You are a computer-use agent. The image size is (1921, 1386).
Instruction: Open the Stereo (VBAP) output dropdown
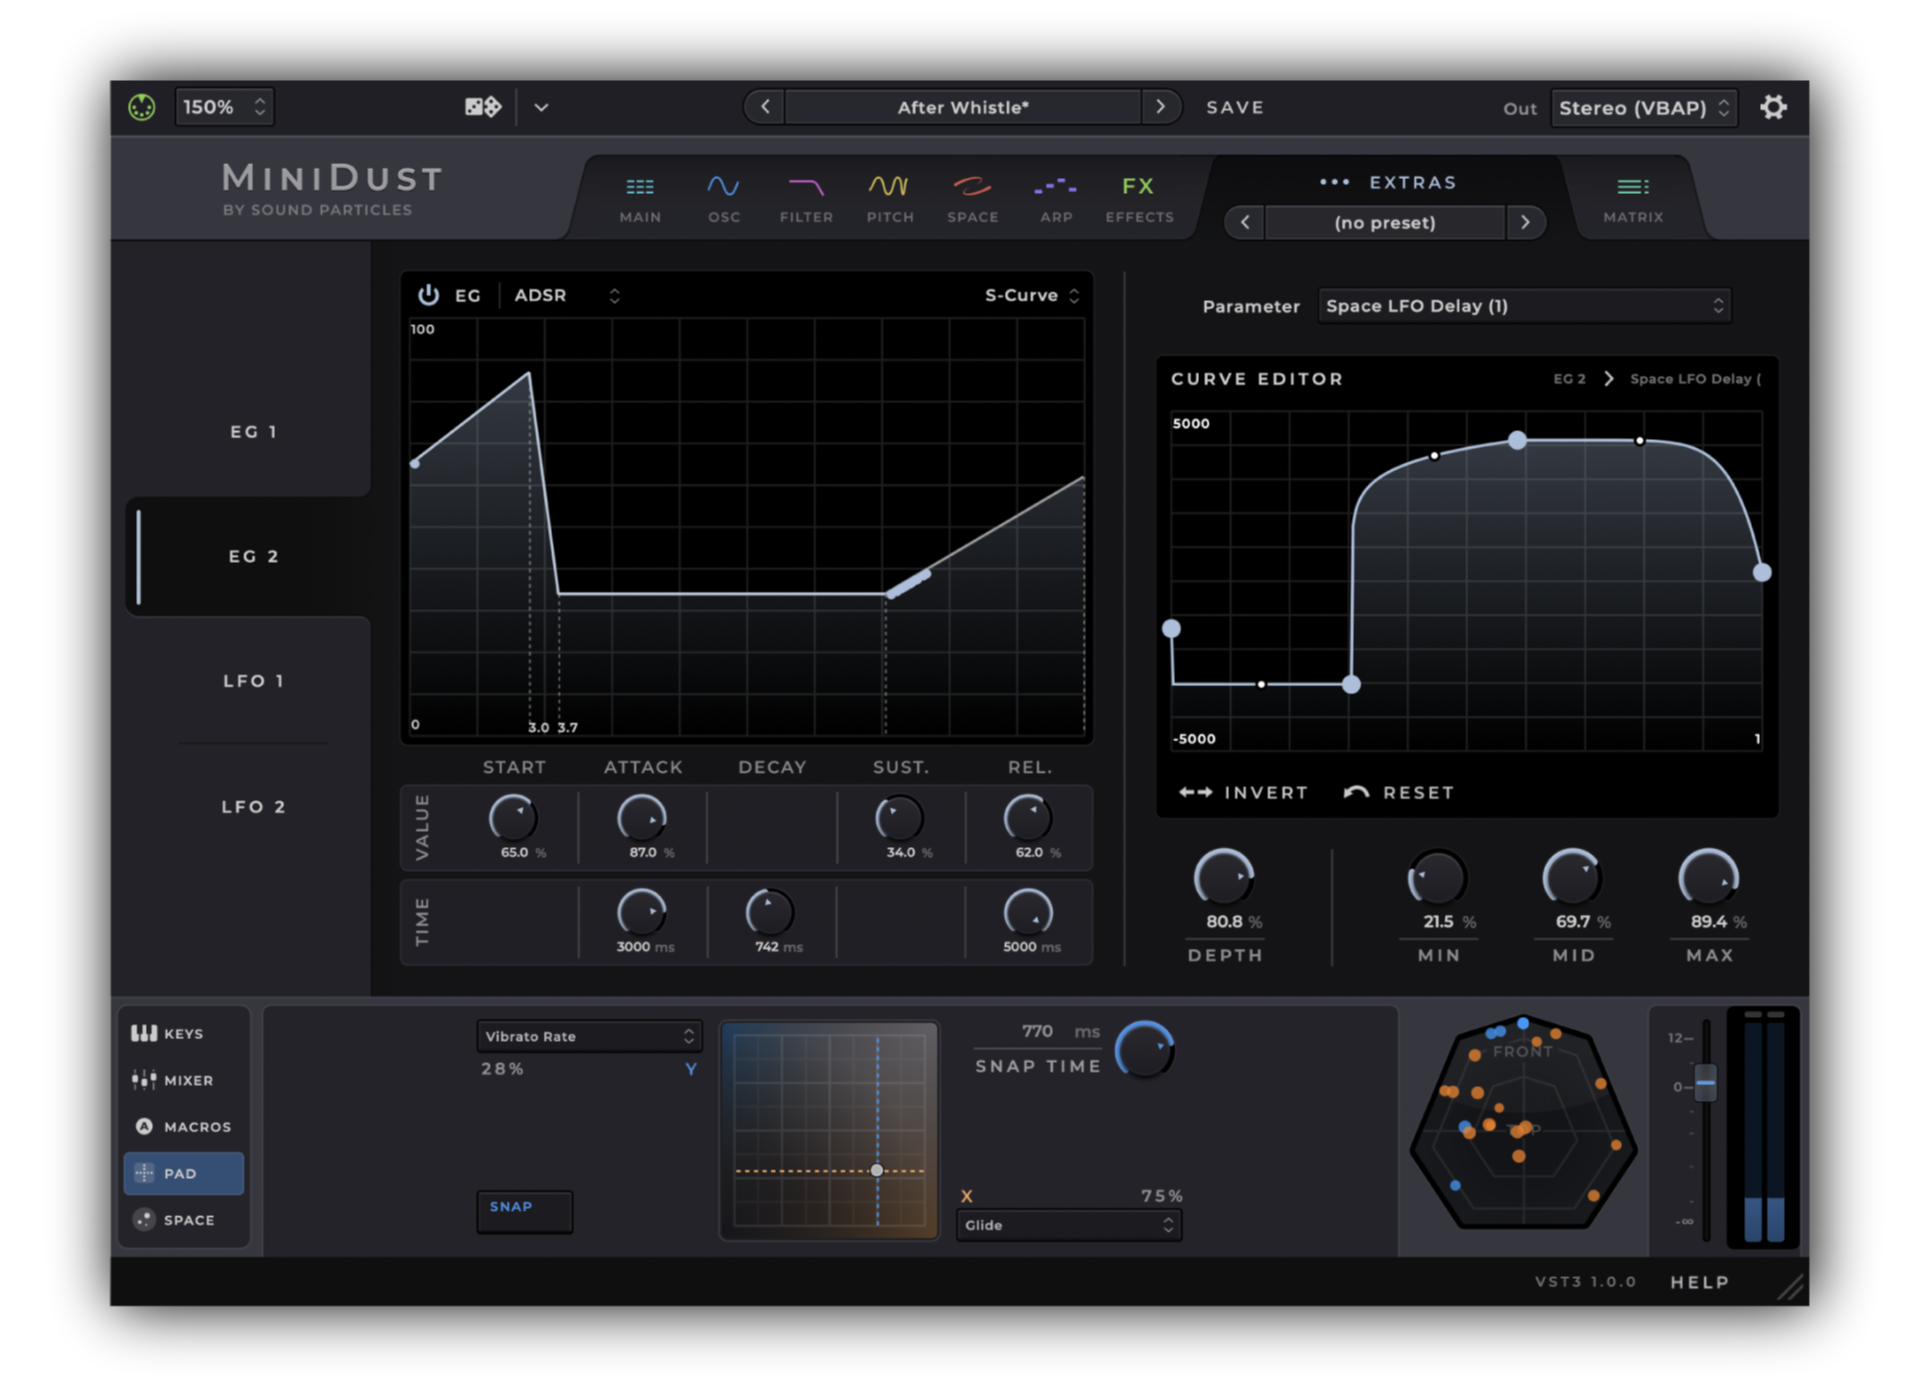tap(1643, 108)
